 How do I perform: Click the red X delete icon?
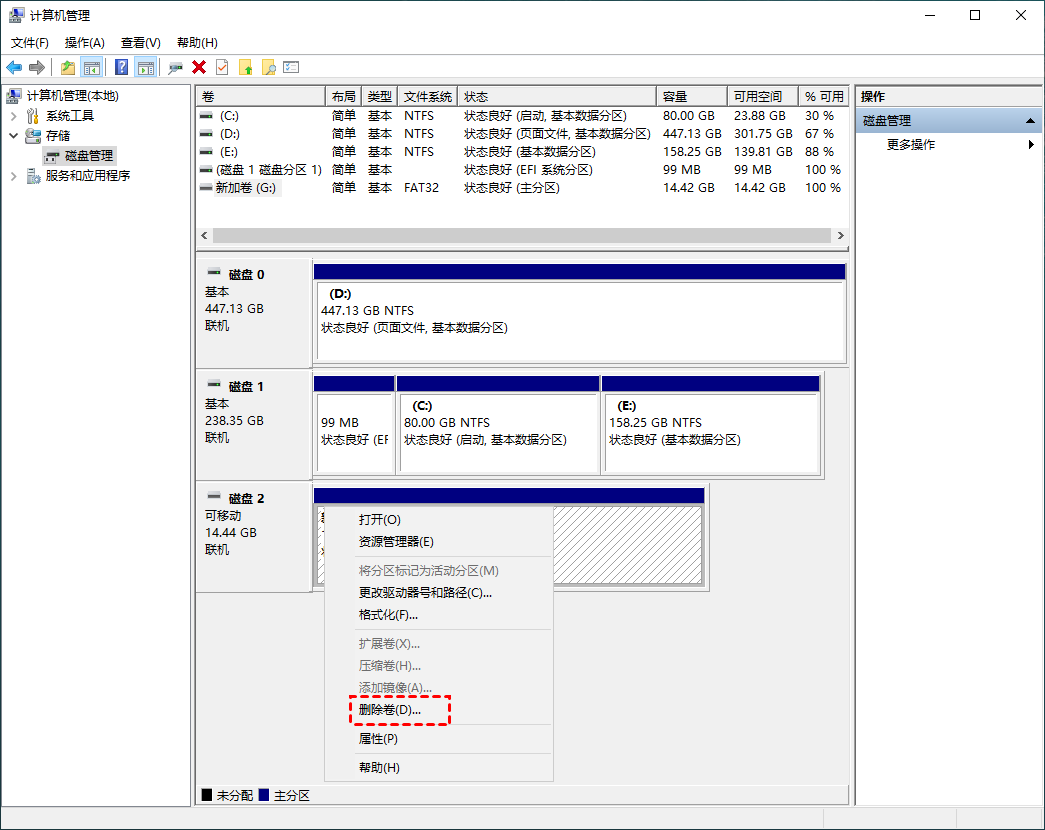point(199,67)
